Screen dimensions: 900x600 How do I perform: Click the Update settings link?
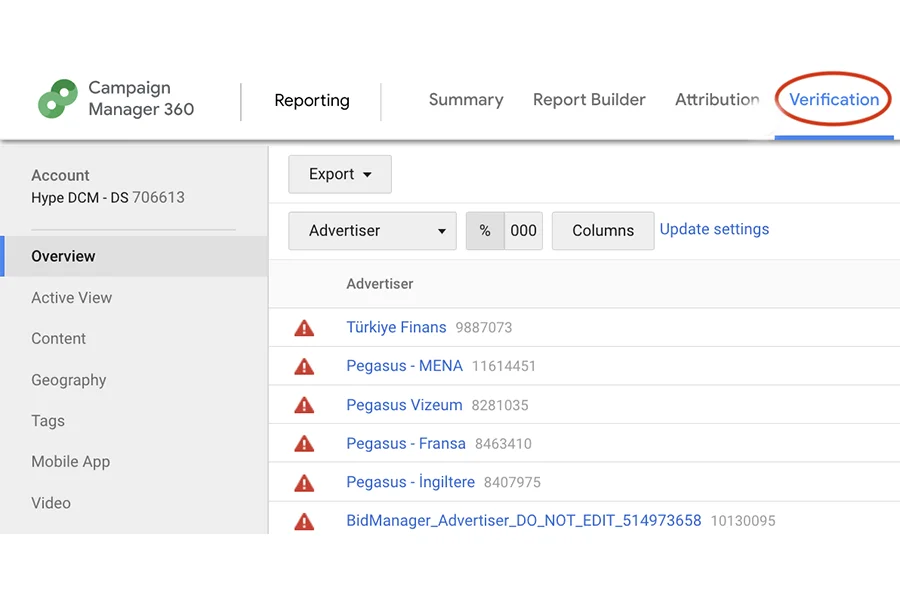[x=714, y=229]
